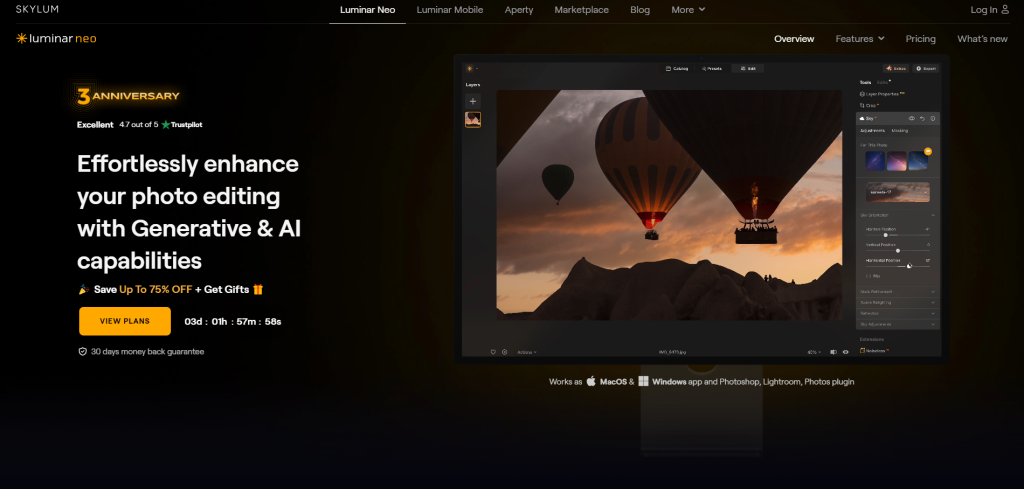Click the Log In link
The height and width of the screenshot is (489, 1024).
coord(984,10)
